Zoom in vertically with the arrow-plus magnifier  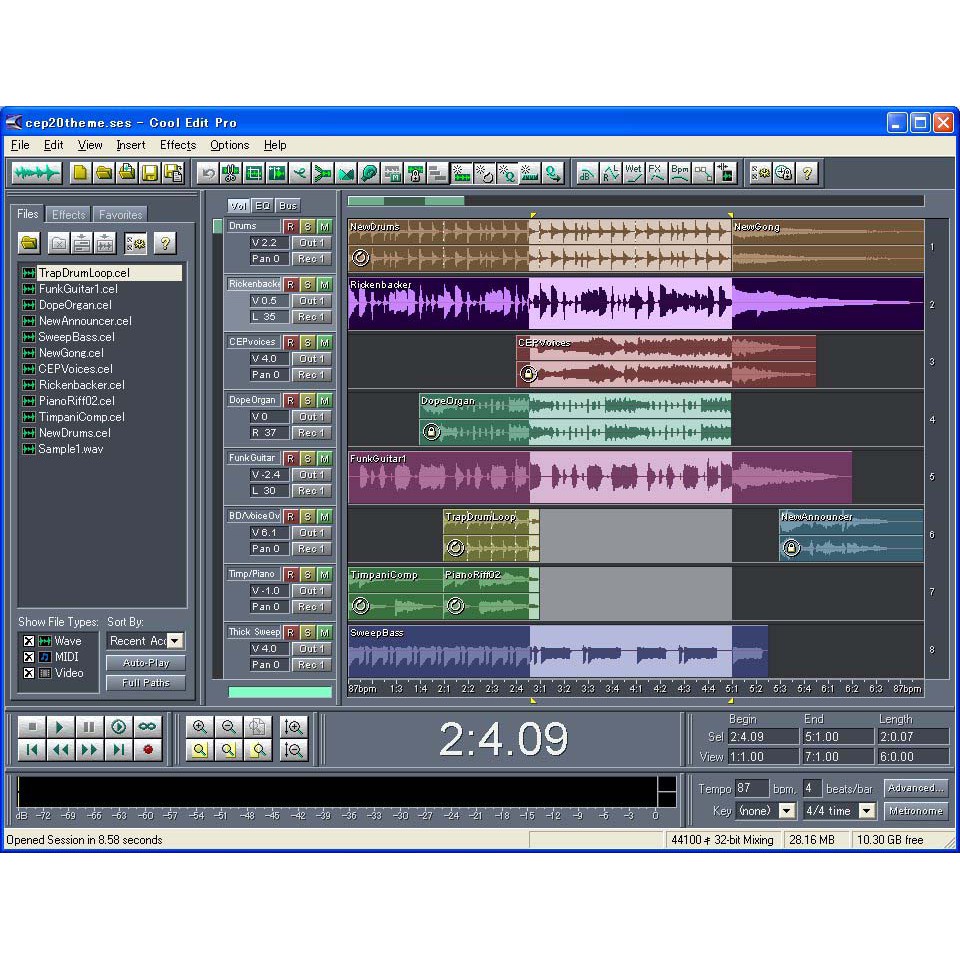click(x=293, y=727)
